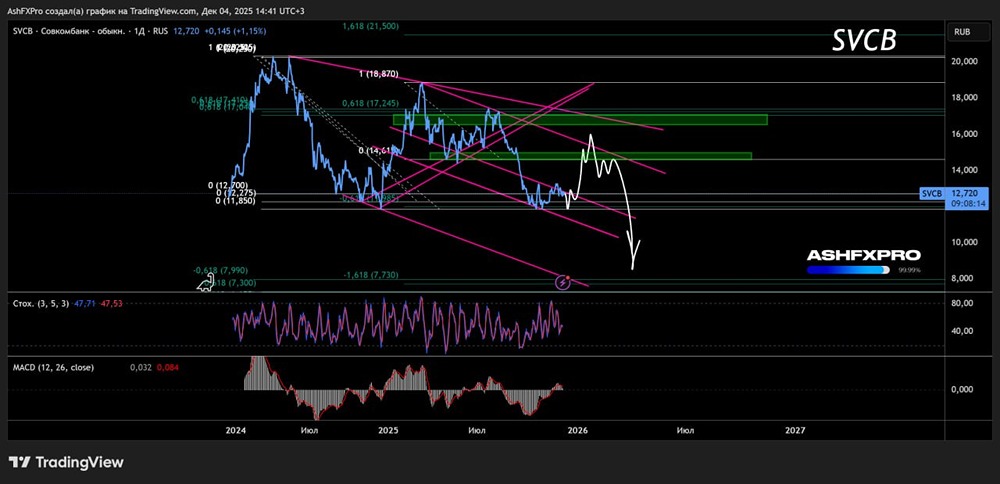Click the 16,000 price axis label
The width and height of the screenshot is (1000, 484).
coord(963,134)
